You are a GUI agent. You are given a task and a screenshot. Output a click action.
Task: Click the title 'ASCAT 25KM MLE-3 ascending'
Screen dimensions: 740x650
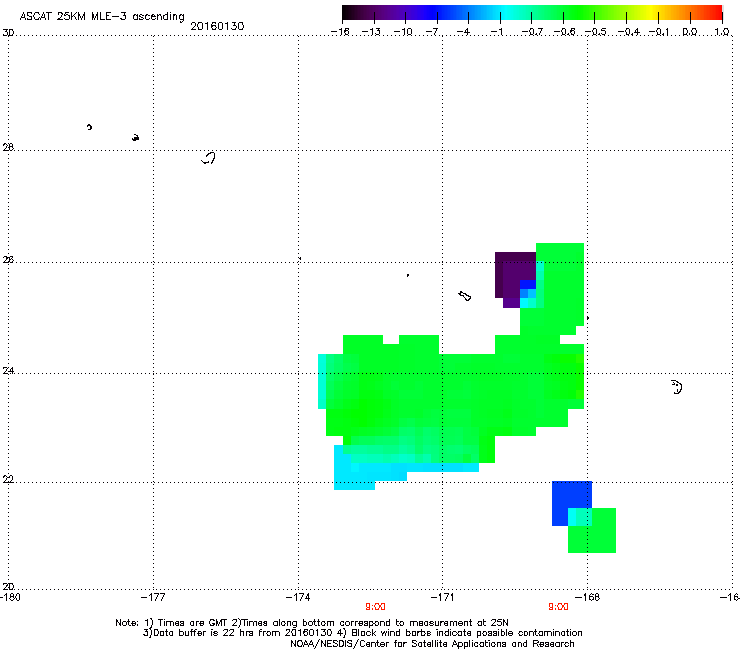click(102, 17)
